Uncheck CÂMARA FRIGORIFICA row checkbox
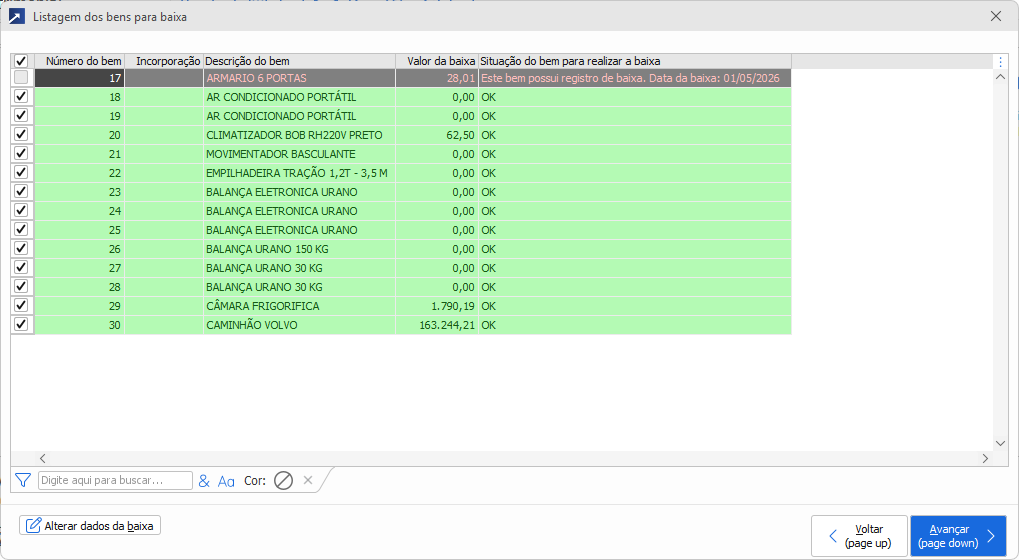The image size is (1019, 560). pos(21,305)
